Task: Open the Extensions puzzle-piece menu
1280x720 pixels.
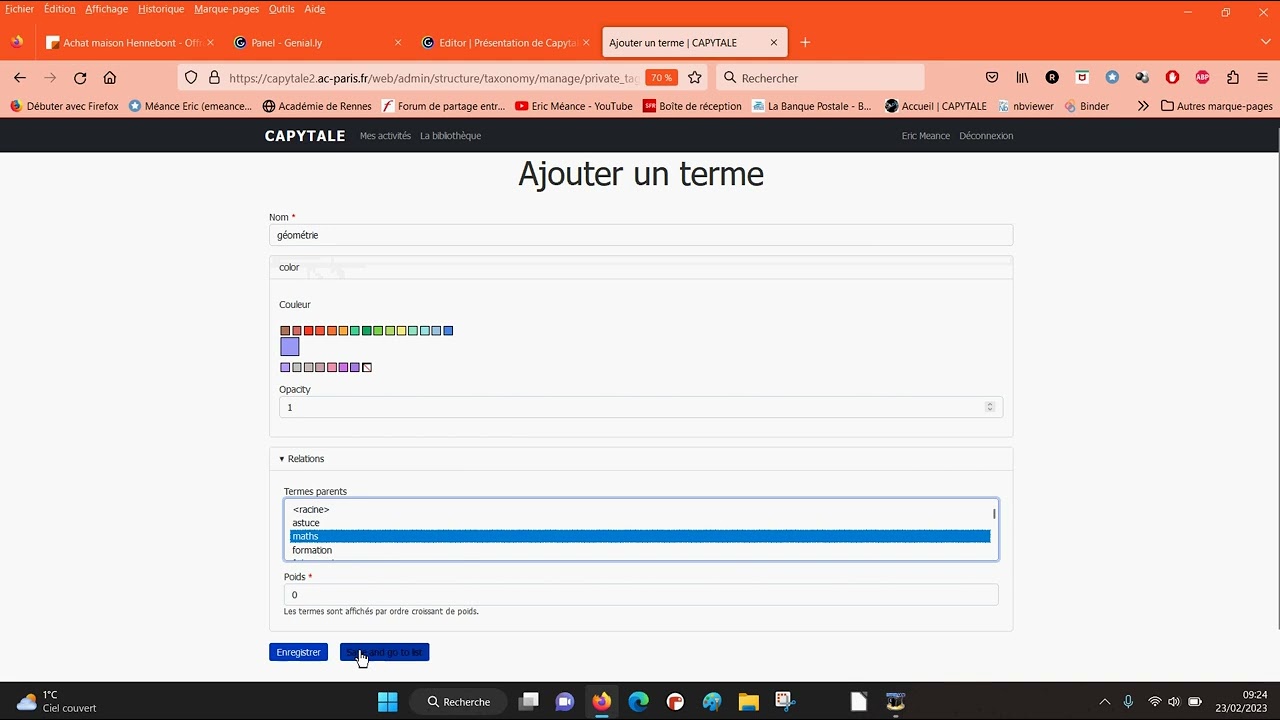Action: coord(1232,78)
